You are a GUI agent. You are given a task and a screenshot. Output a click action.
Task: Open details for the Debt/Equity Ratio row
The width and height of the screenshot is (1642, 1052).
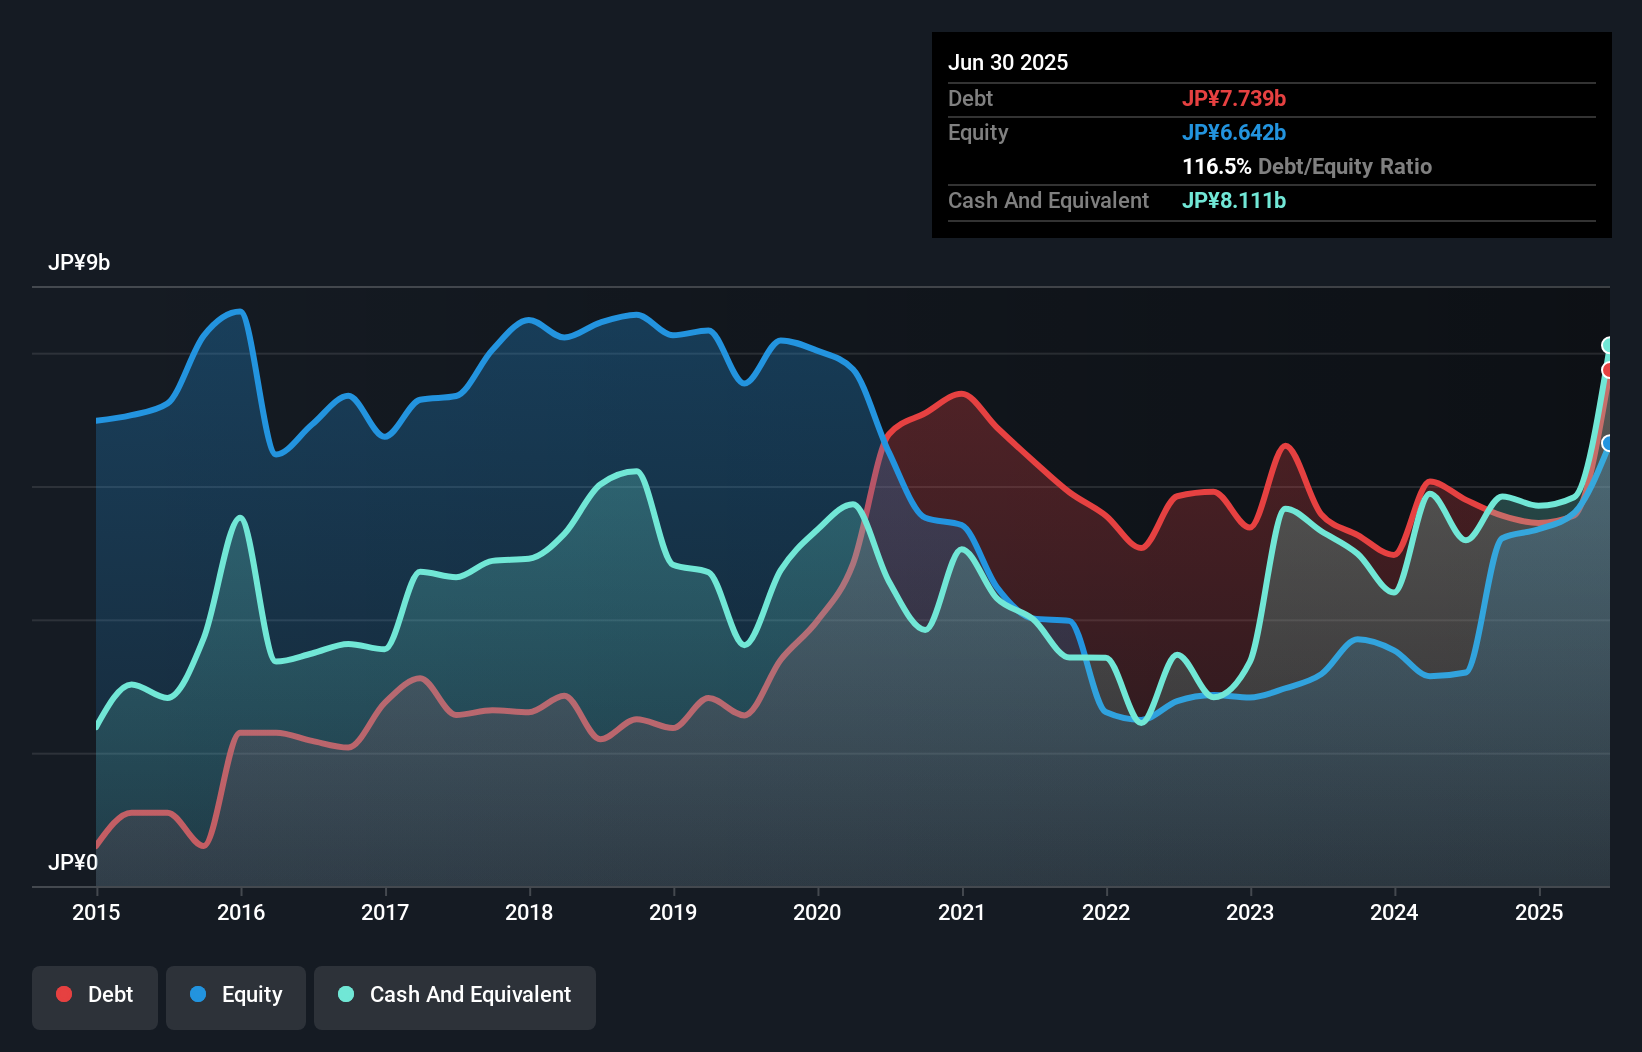[x=1307, y=166]
